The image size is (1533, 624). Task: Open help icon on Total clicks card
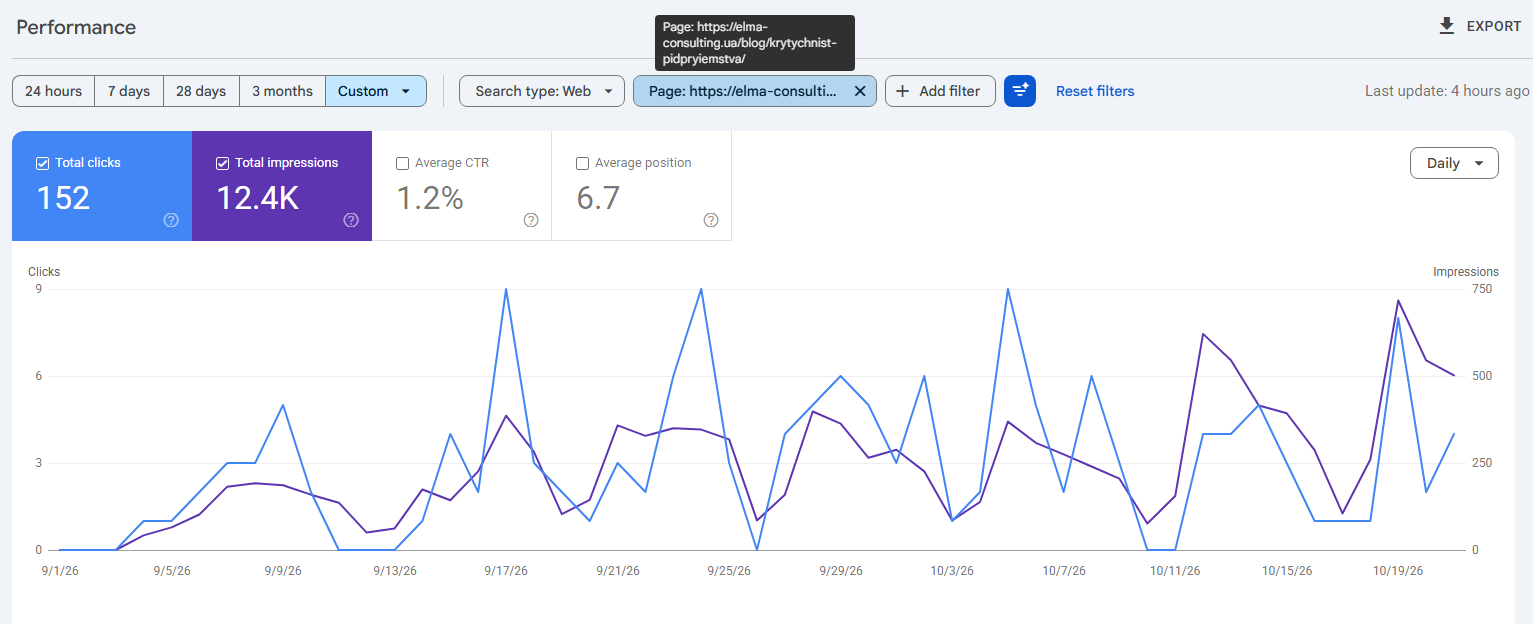pyautogui.click(x=171, y=220)
